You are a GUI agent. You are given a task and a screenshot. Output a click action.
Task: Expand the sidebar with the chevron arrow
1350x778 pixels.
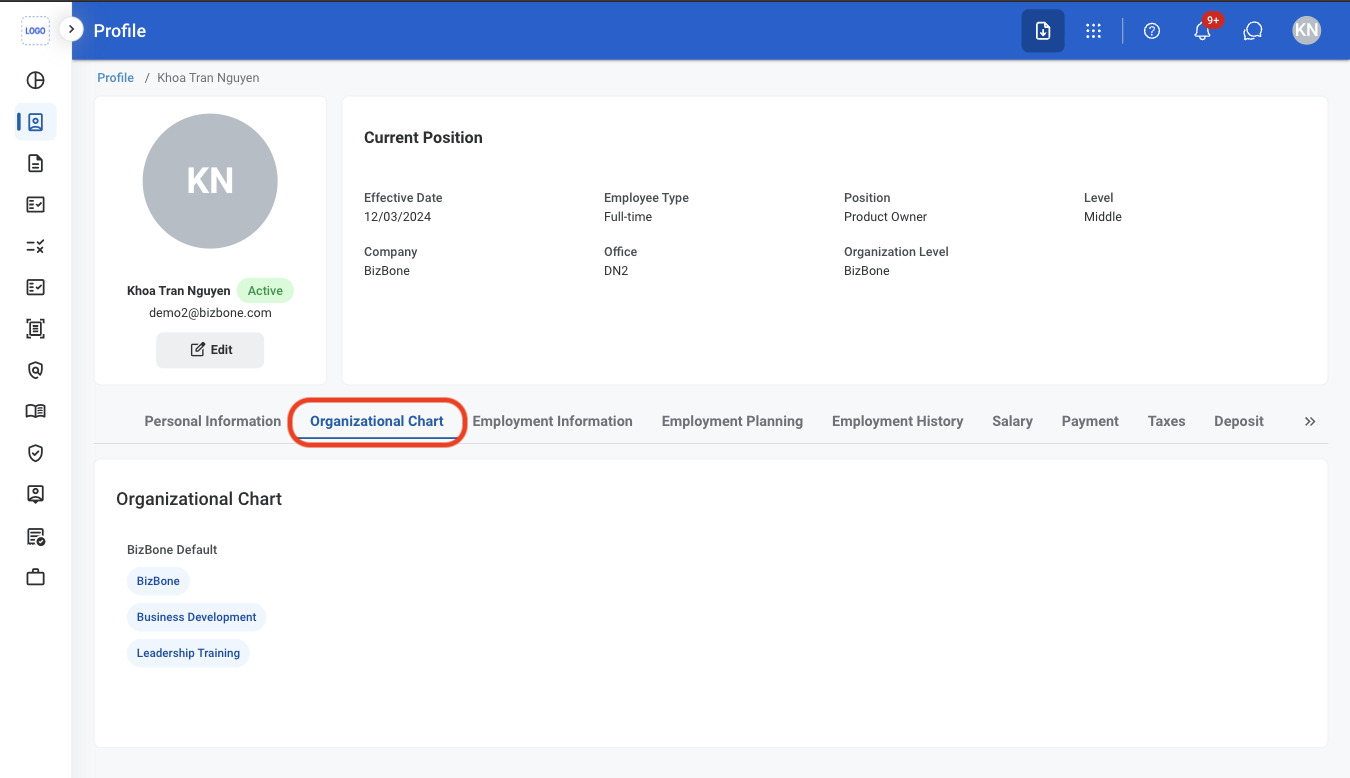coord(71,30)
